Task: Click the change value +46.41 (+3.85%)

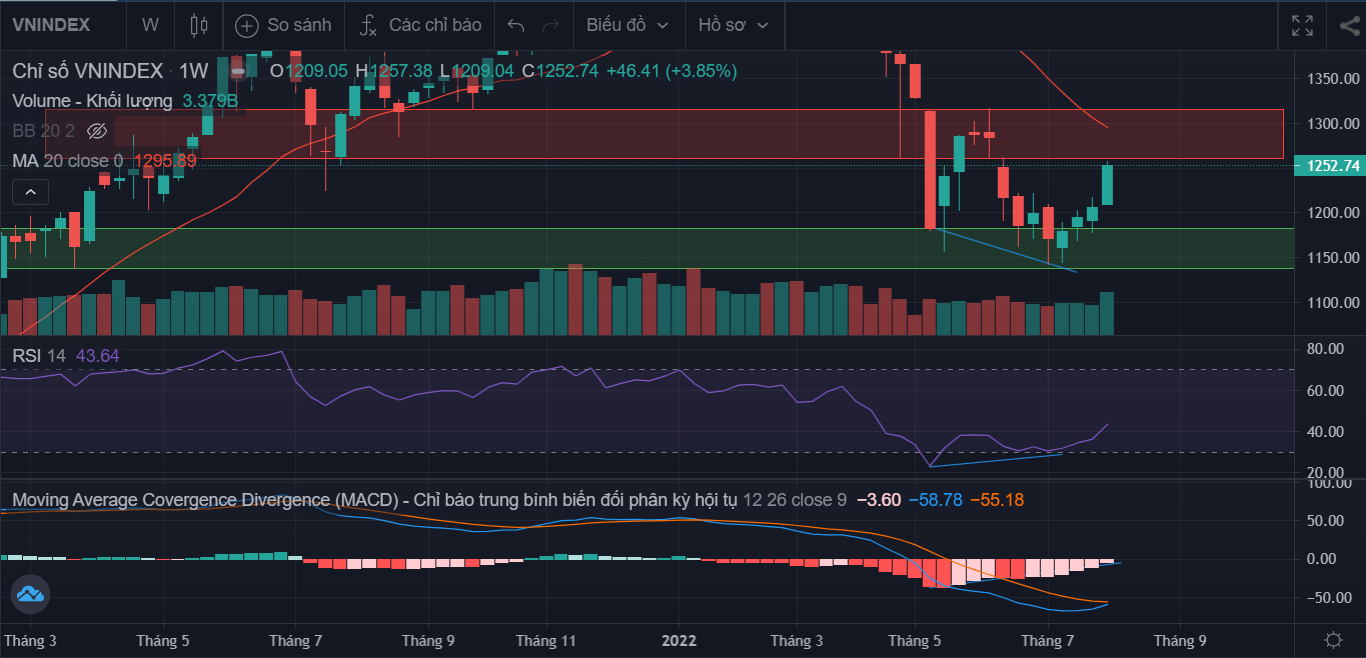Action: 672,71
